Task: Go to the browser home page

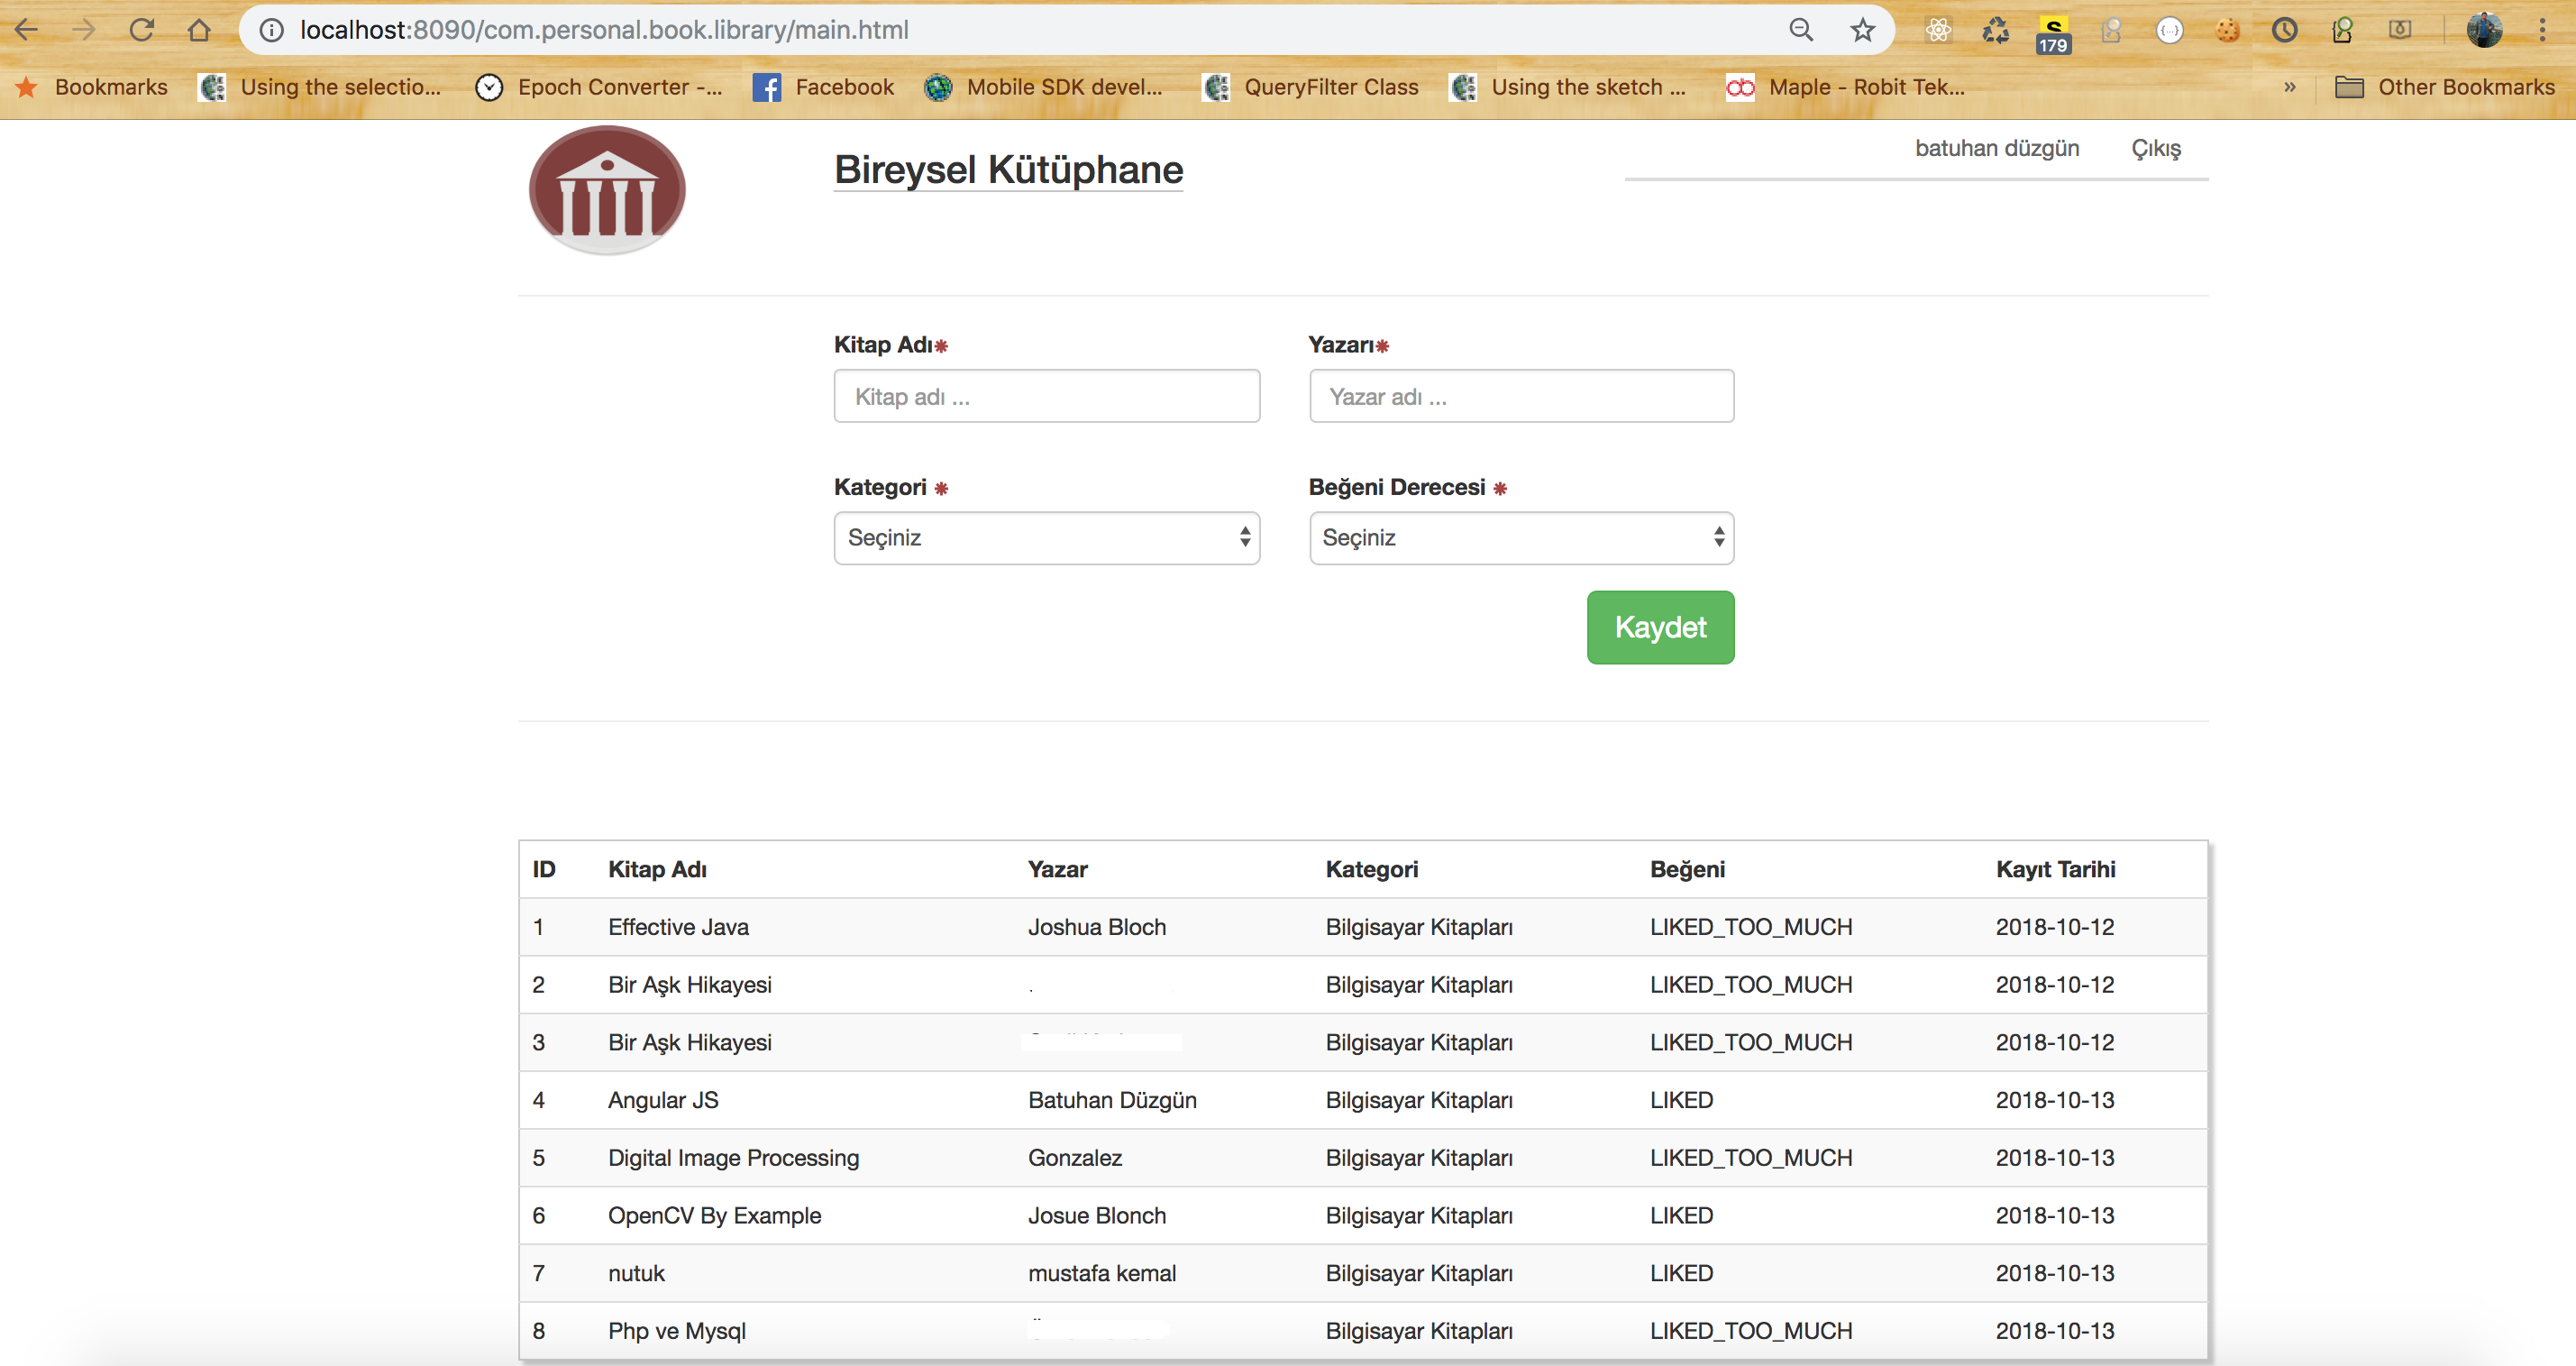Action: 199,30
